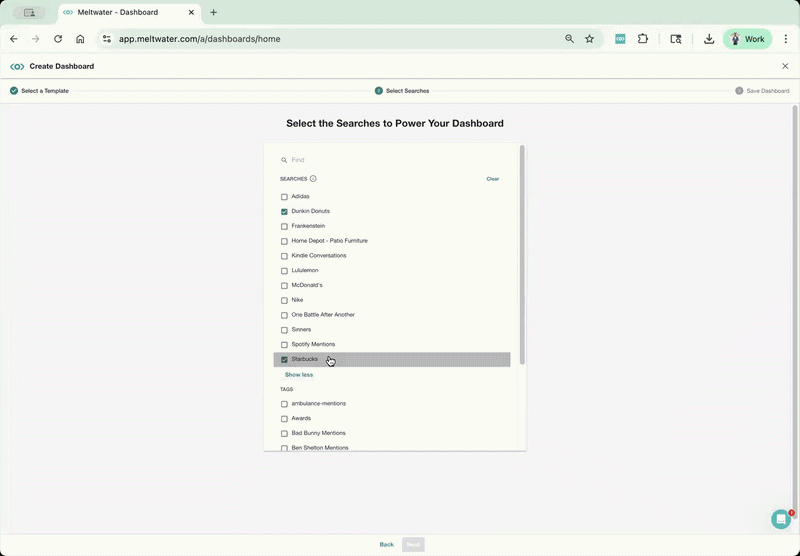Image resolution: width=800 pixels, height=556 pixels.
Task: Check the ambulance-mentions tag checkbox
Action: (284, 404)
